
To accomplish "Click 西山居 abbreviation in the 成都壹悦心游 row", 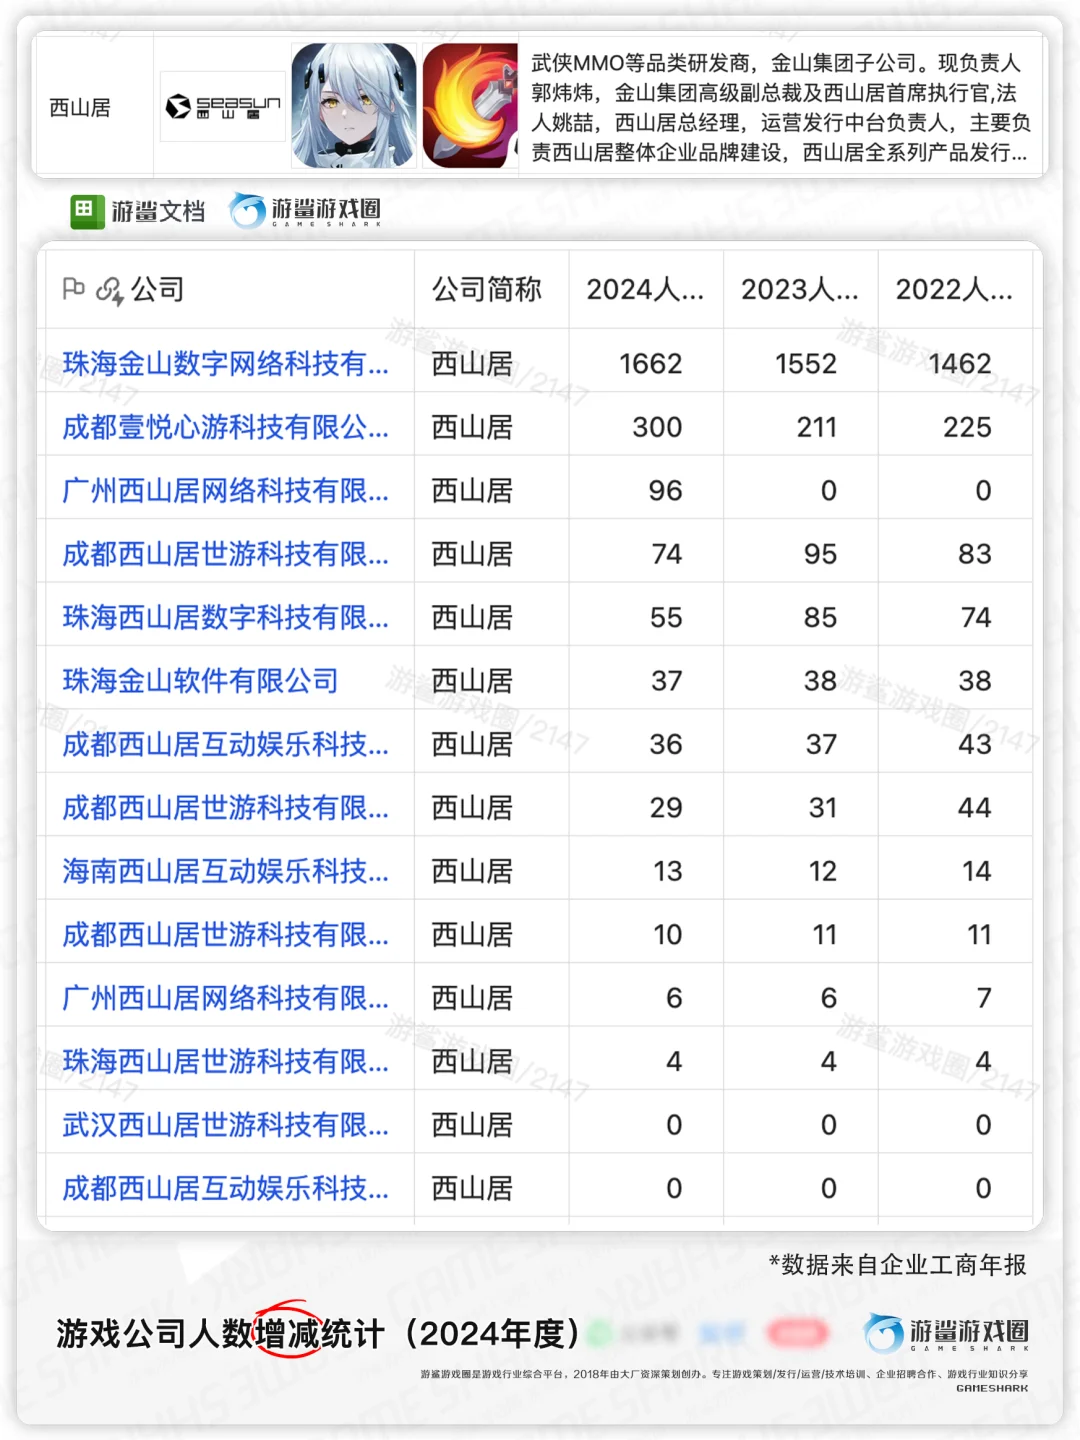I will coord(472,427).
